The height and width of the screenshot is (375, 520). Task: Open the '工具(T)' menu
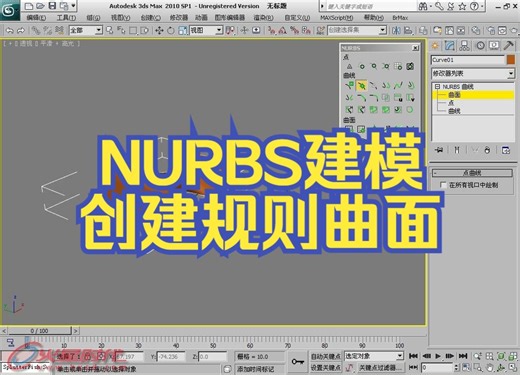click(x=66, y=18)
